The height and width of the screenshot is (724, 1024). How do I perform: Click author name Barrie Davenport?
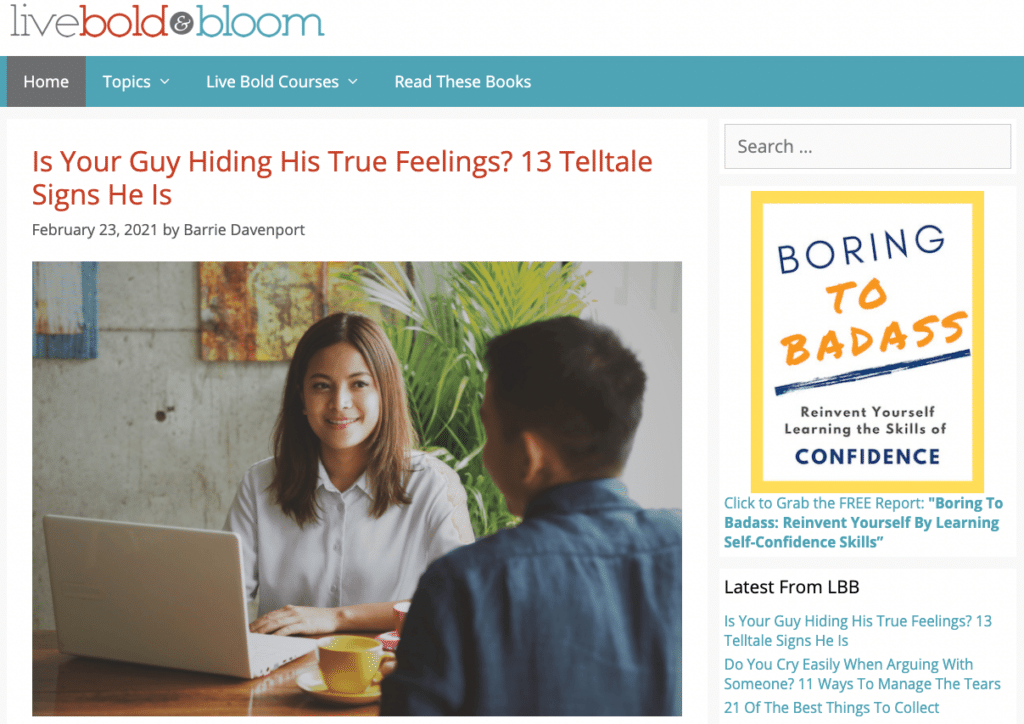(244, 229)
